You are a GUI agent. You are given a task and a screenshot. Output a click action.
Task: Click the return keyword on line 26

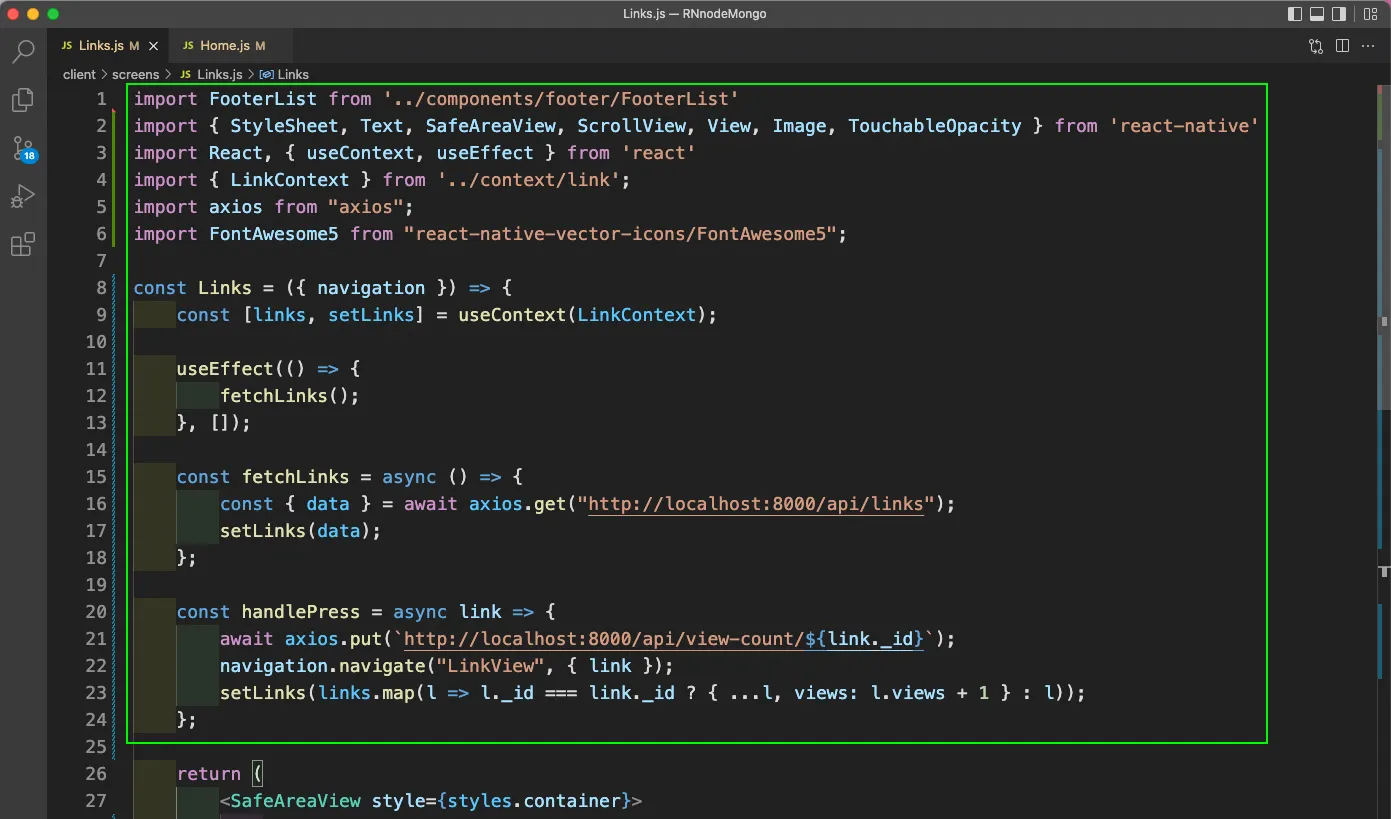click(x=209, y=774)
